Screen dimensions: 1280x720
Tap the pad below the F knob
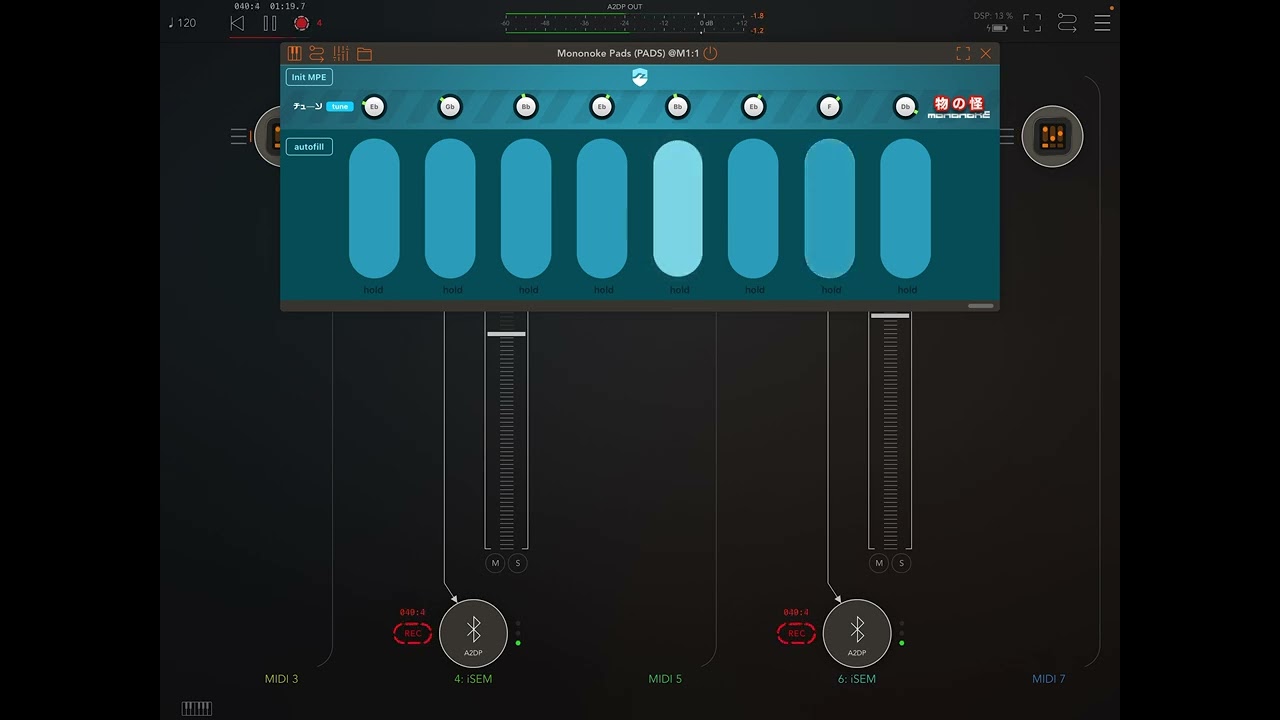[x=830, y=208]
